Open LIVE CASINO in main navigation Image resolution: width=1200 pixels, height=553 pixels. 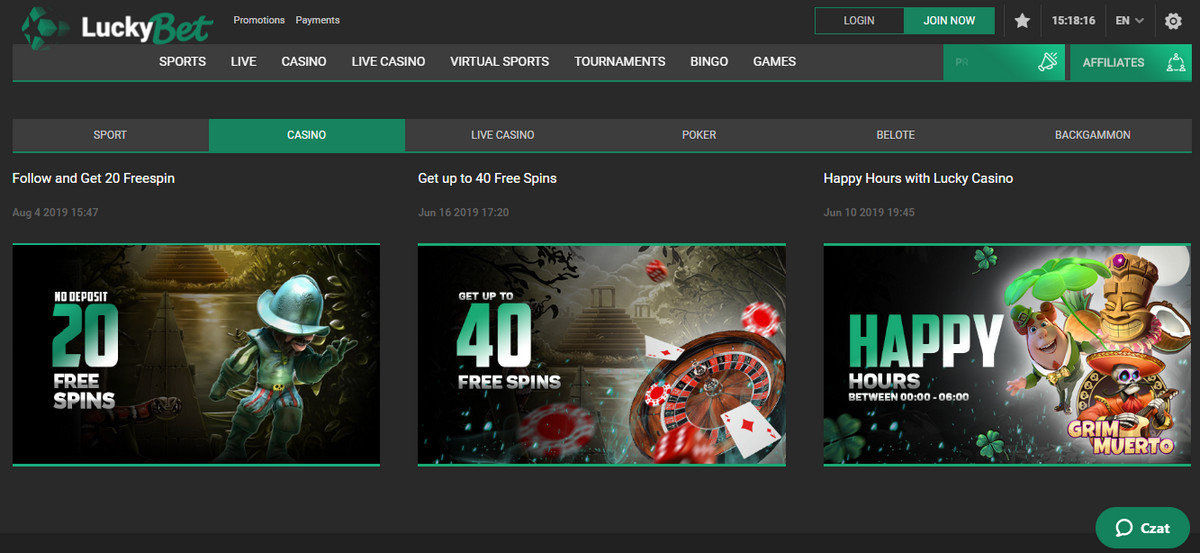click(388, 62)
